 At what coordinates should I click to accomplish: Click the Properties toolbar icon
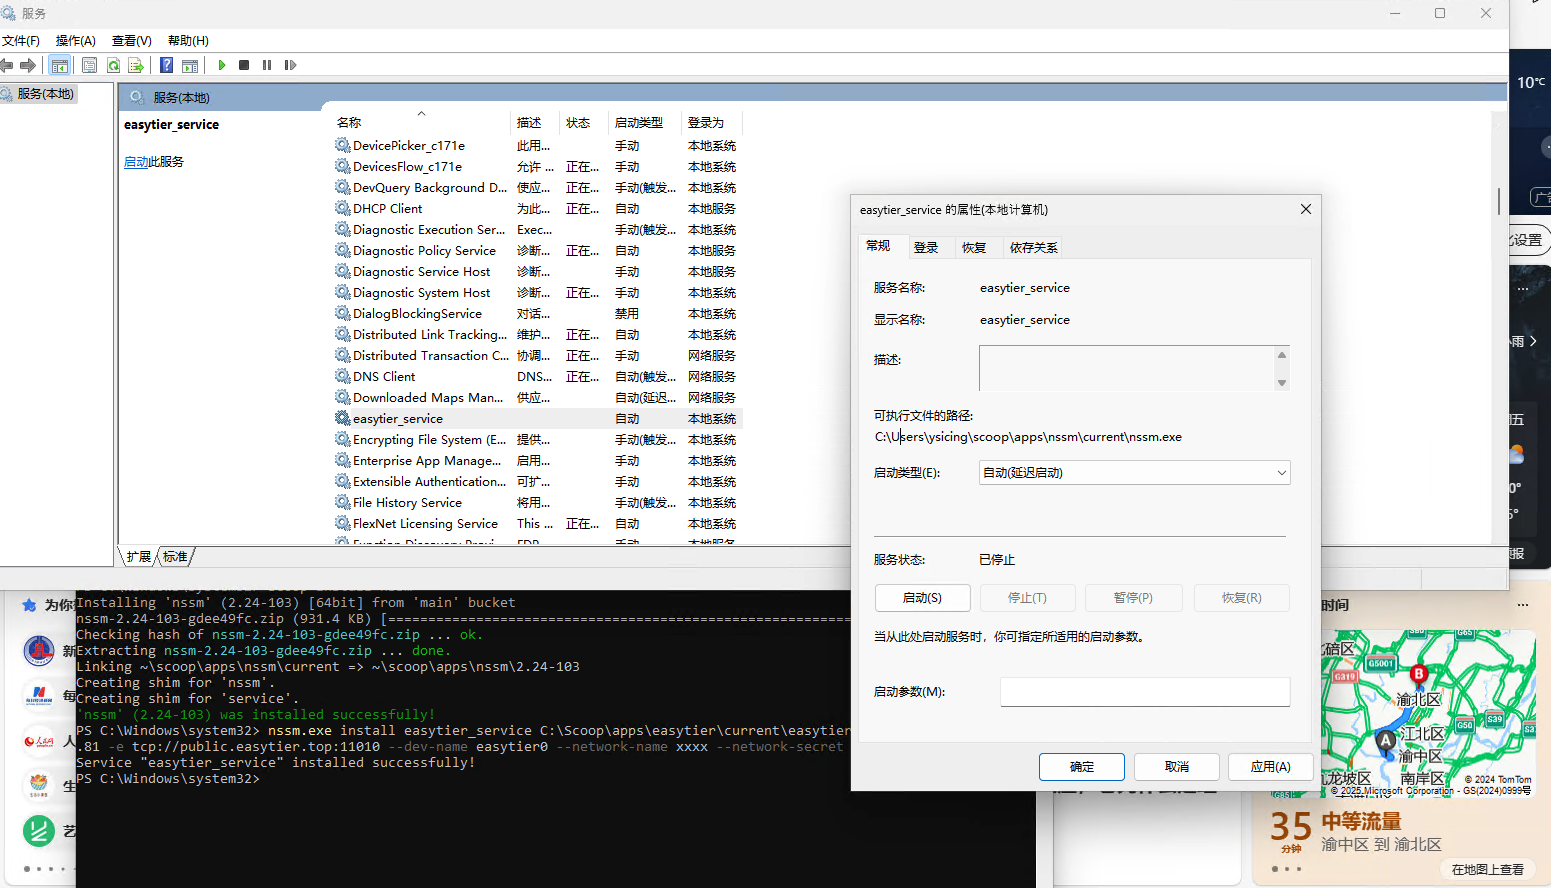[x=89, y=65]
